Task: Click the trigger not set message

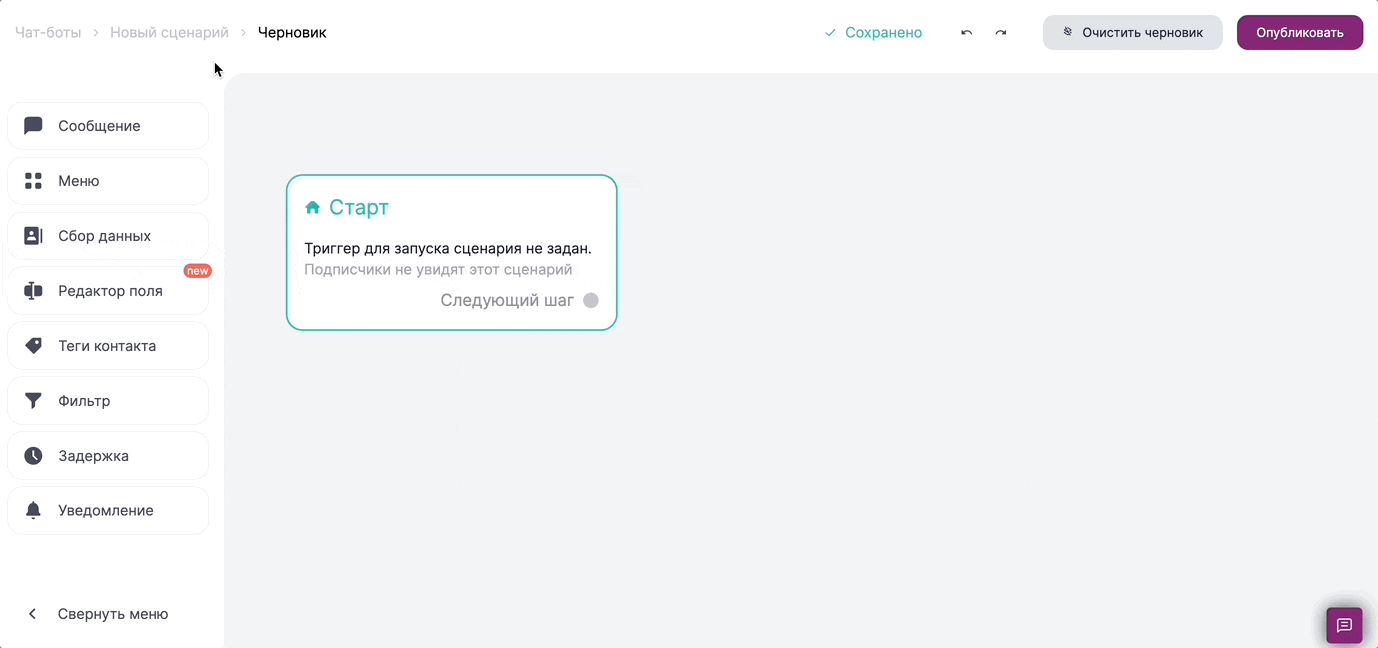Action: [448, 248]
